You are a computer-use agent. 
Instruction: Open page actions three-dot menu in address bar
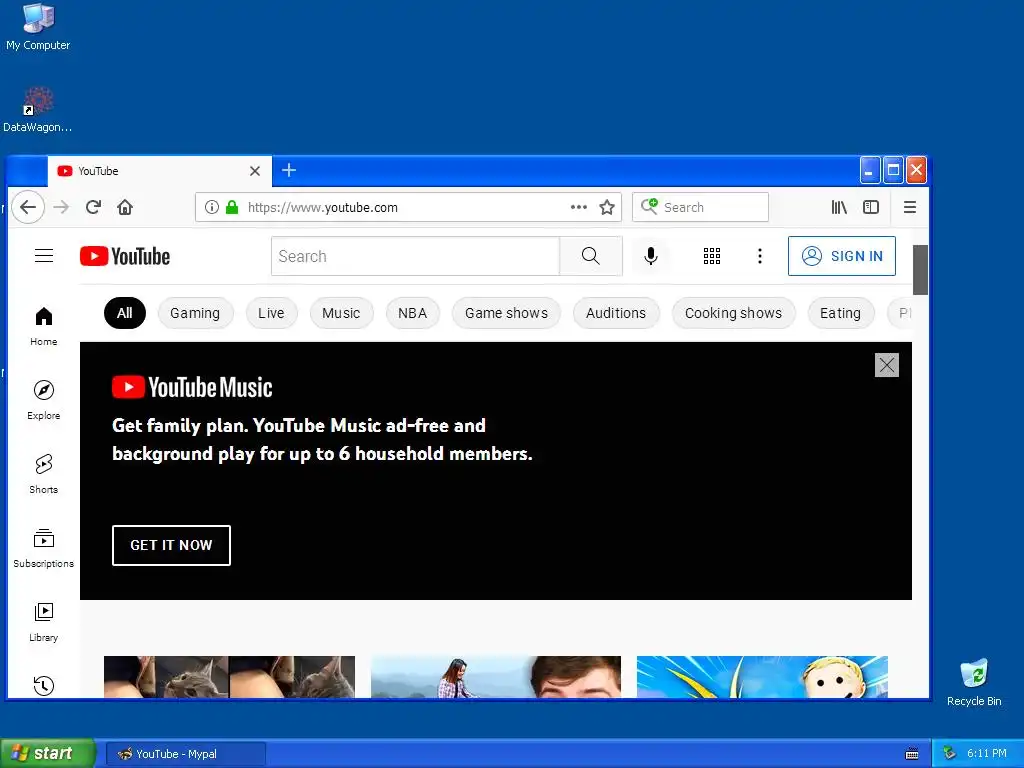coord(579,207)
